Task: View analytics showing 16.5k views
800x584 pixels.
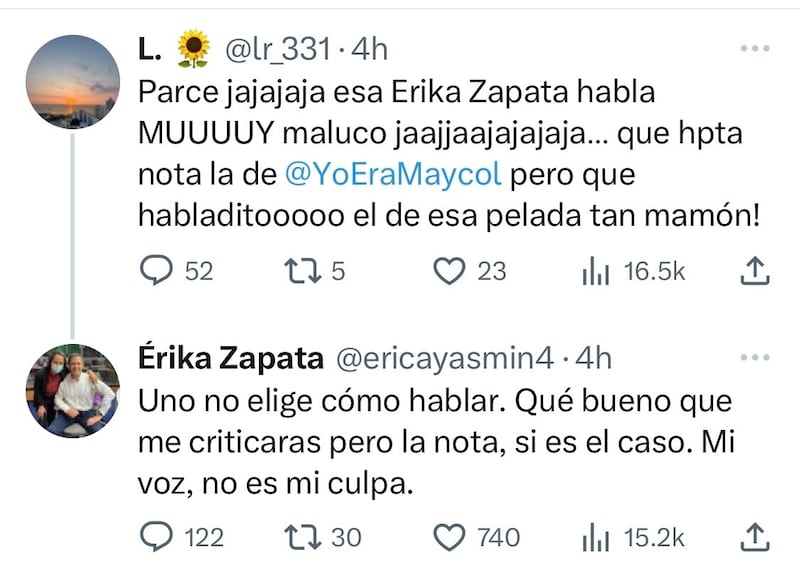Action: [x=595, y=270]
